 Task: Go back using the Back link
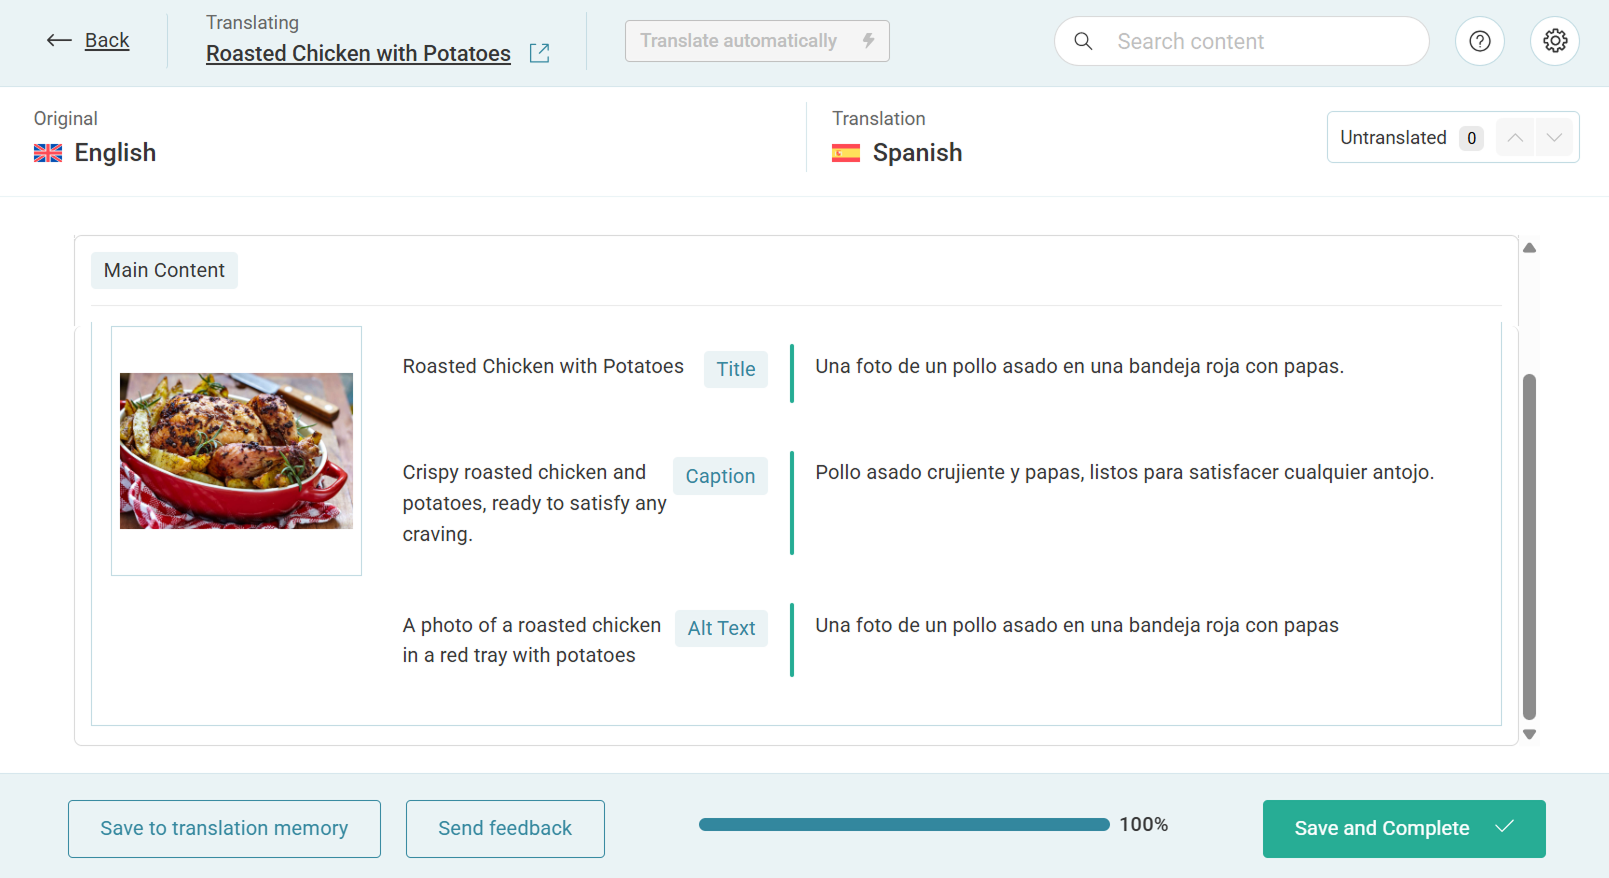(x=107, y=41)
